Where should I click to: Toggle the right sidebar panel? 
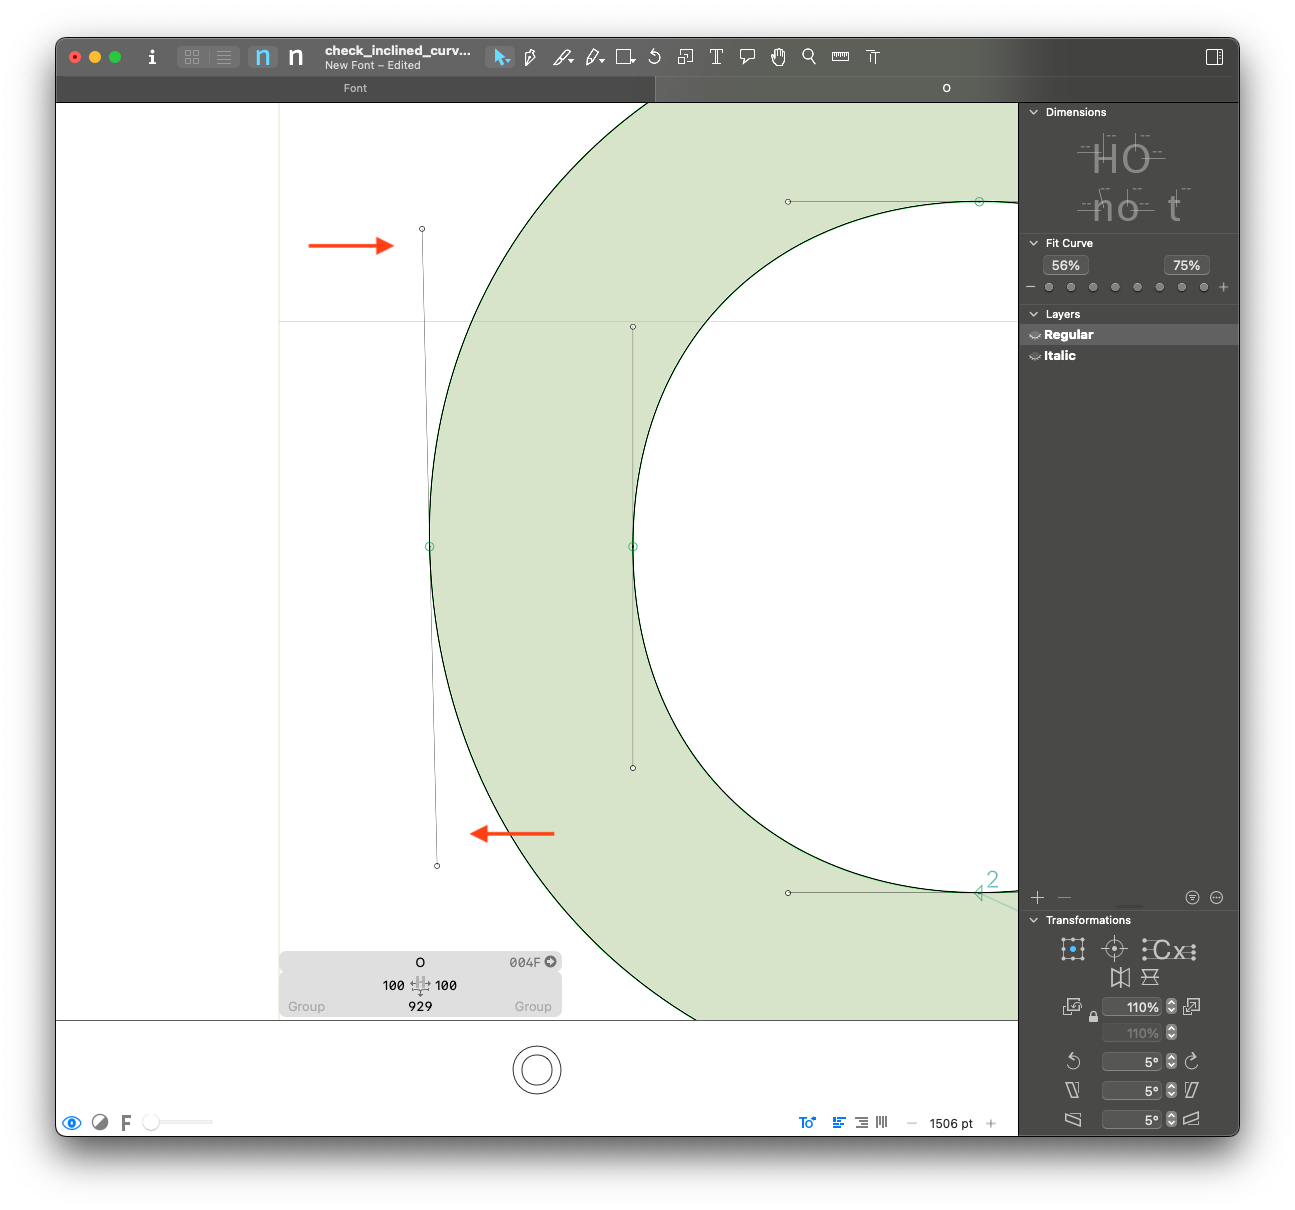tap(1214, 57)
